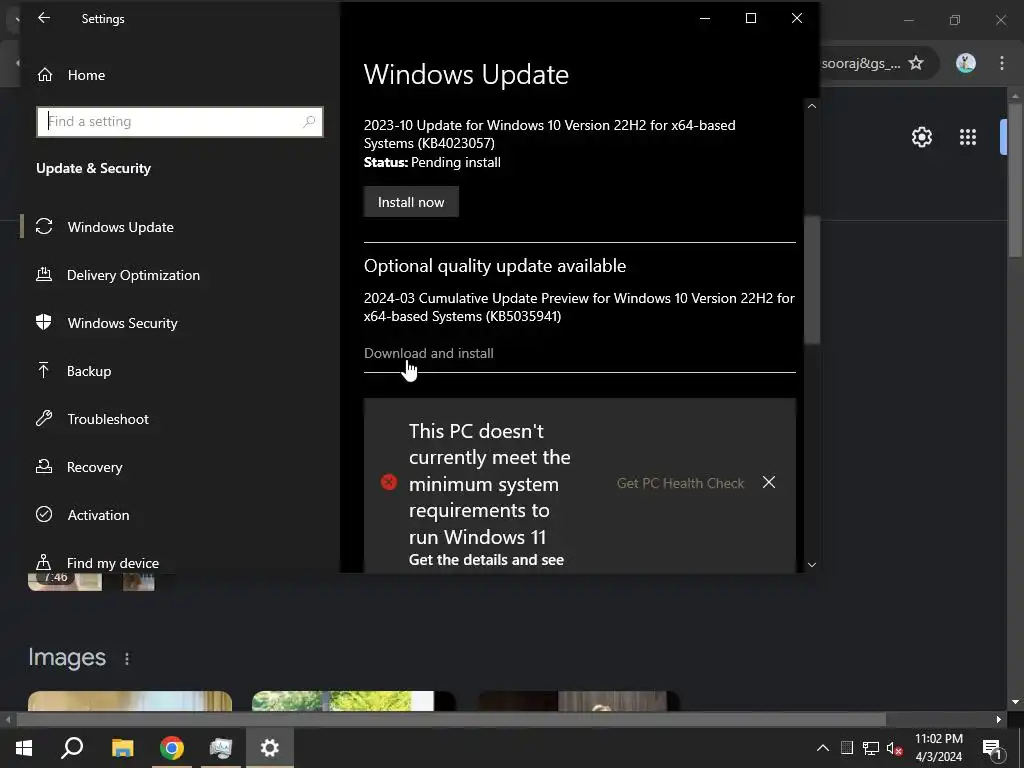Maximize the Settings window
The height and width of the screenshot is (768, 1024).
(x=751, y=18)
